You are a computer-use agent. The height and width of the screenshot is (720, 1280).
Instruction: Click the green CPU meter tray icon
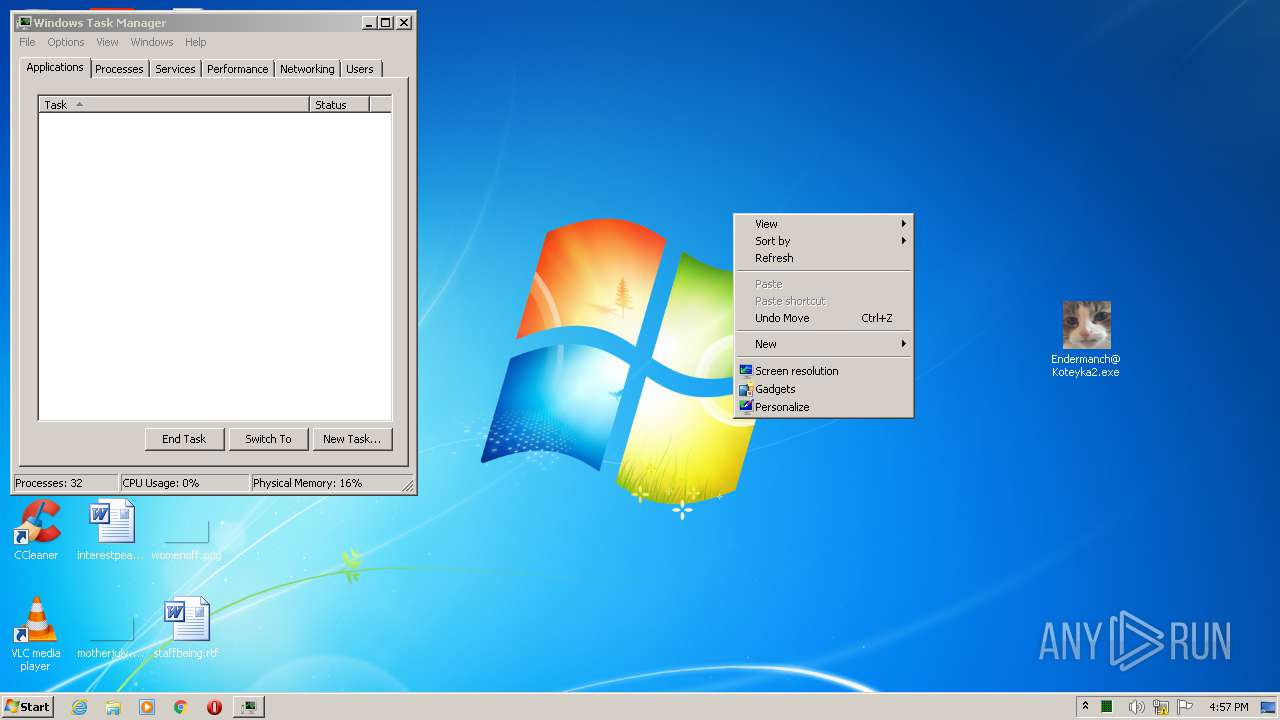[x=1108, y=707]
